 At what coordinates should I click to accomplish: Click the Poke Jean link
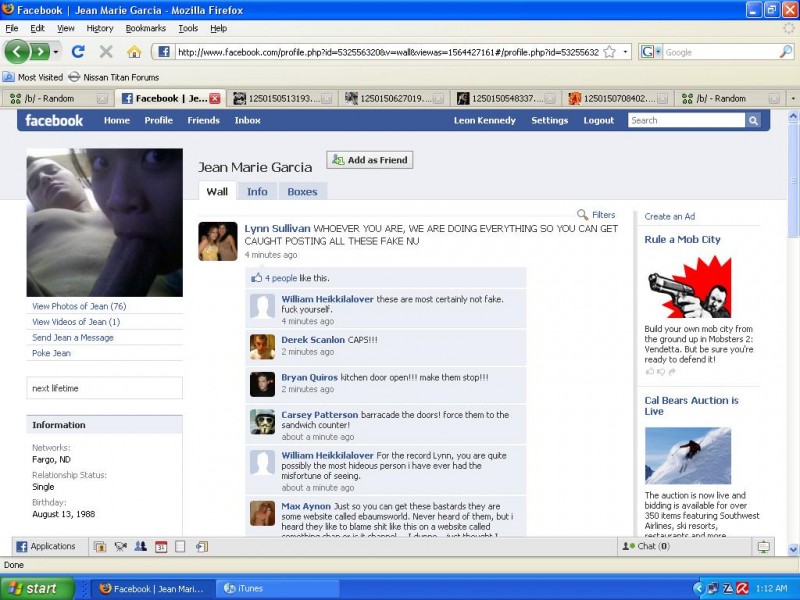coord(52,353)
